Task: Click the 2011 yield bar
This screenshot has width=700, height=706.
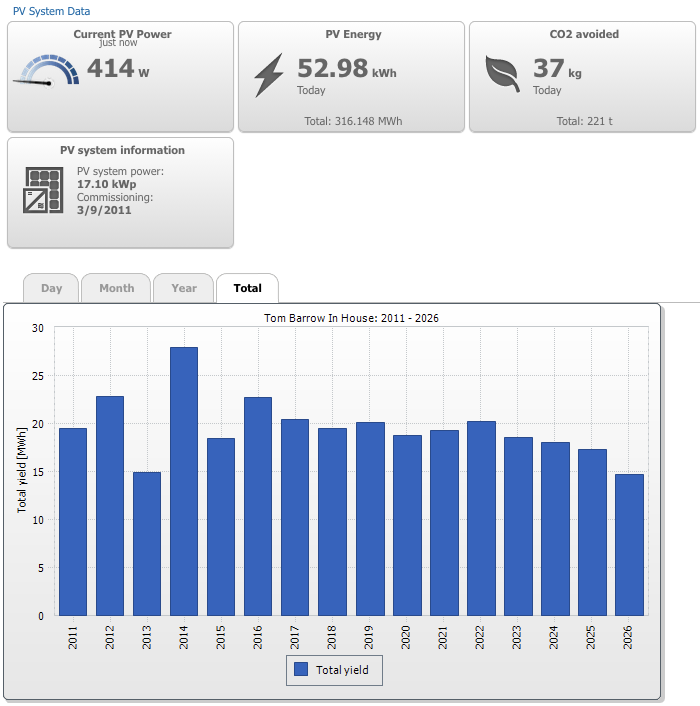Action: pyautogui.click(x=73, y=522)
